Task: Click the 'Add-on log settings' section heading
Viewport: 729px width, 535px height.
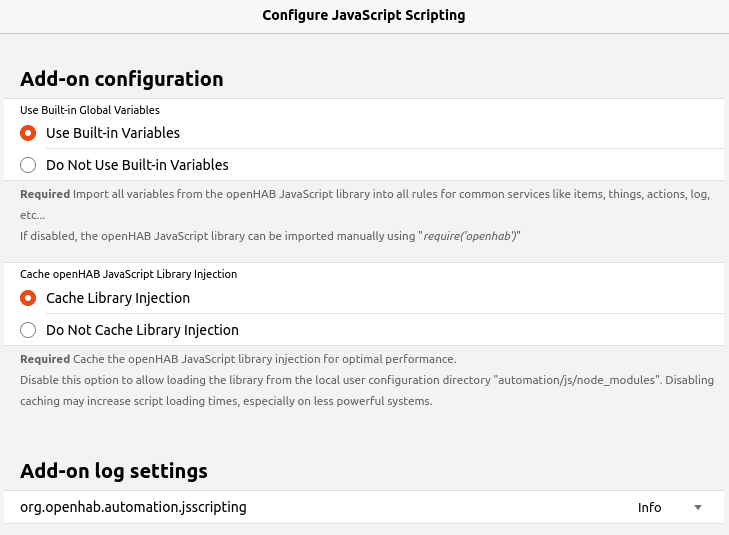Action: click(x=114, y=470)
